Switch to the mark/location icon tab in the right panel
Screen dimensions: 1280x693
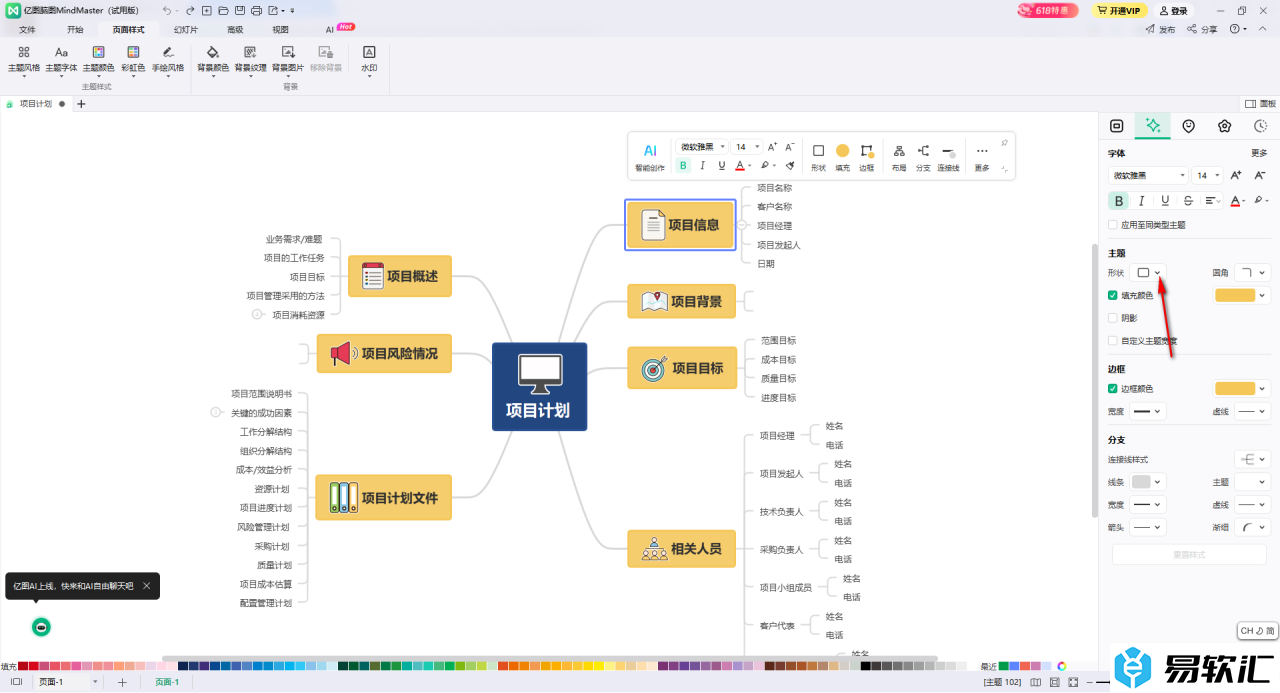point(1189,126)
